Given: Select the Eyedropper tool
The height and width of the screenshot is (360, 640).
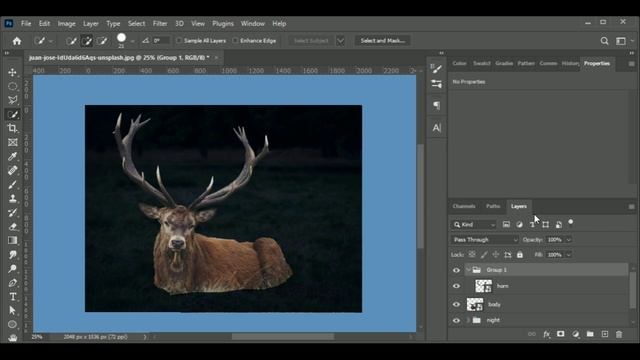Looking at the screenshot, I should 13,156.
